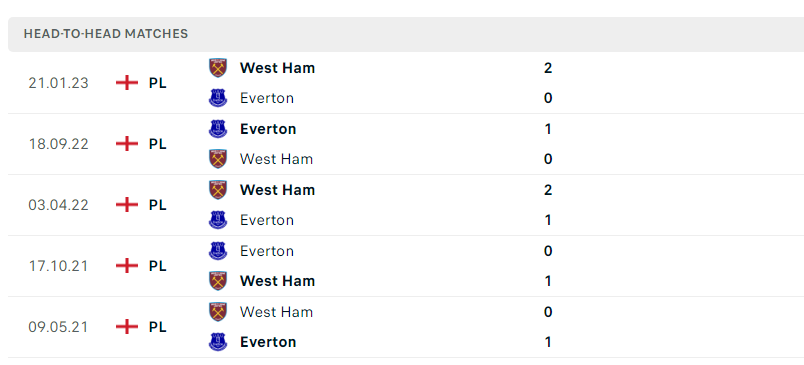Click Everton score 1 in 03.04.22 match

[548, 220]
